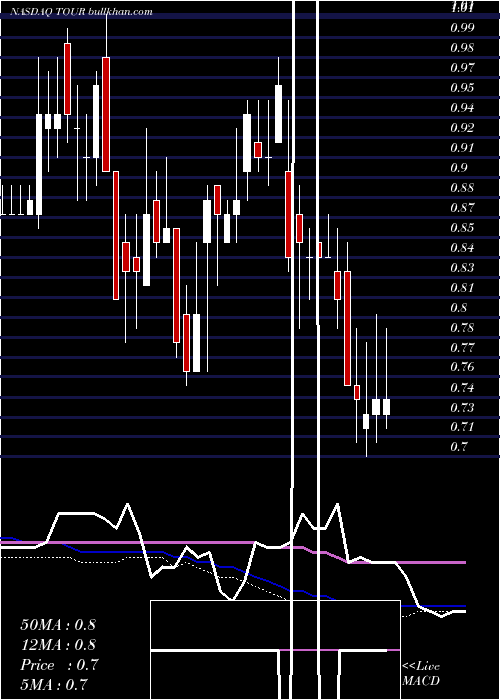Click the 50MA : 0.8 readout

point(58,625)
